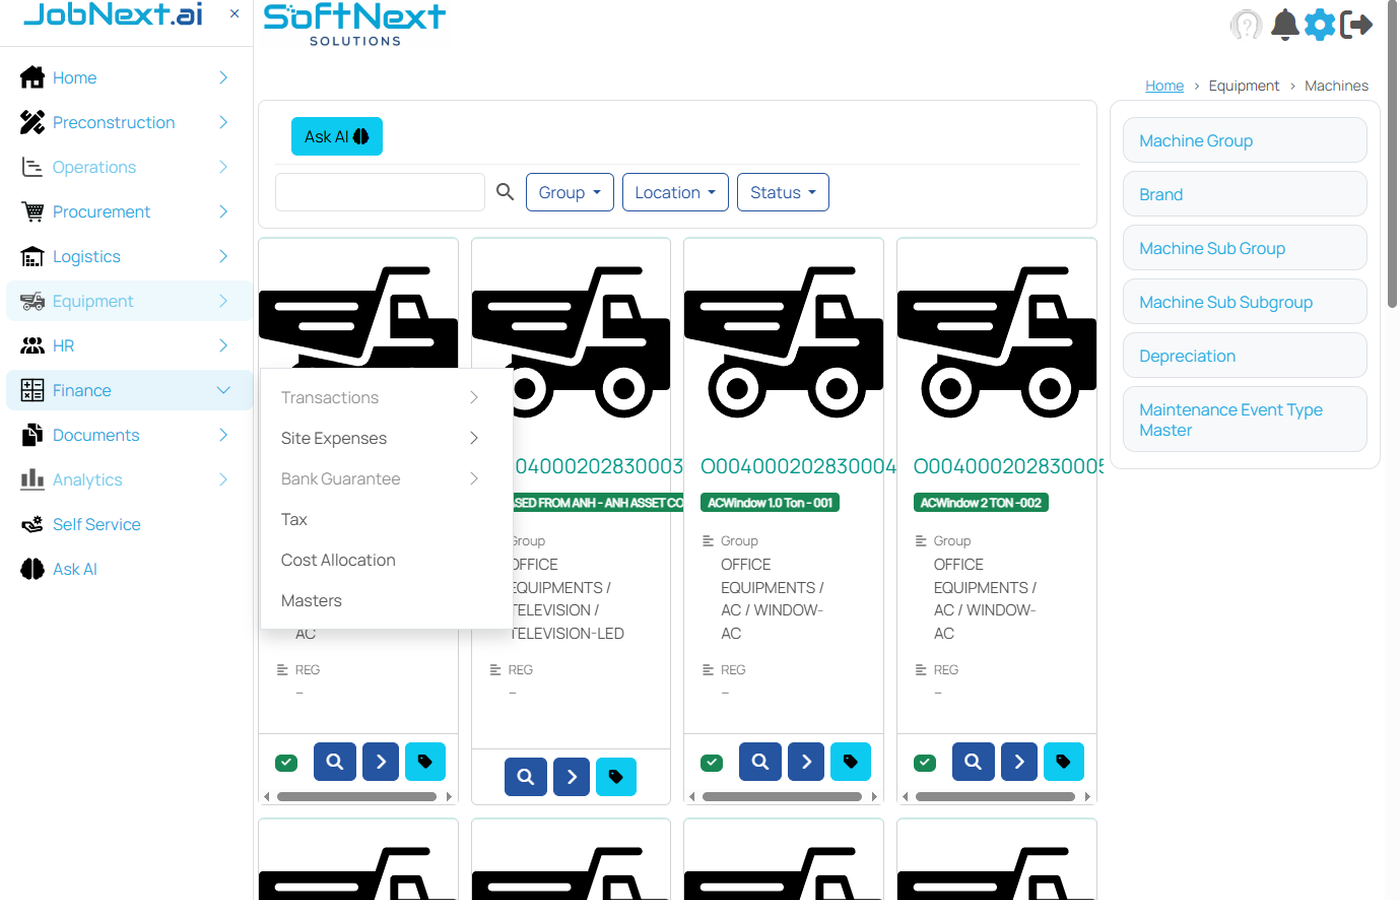Open the Location filter dropdown
This screenshot has height=900, width=1400.
click(x=675, y=192)
